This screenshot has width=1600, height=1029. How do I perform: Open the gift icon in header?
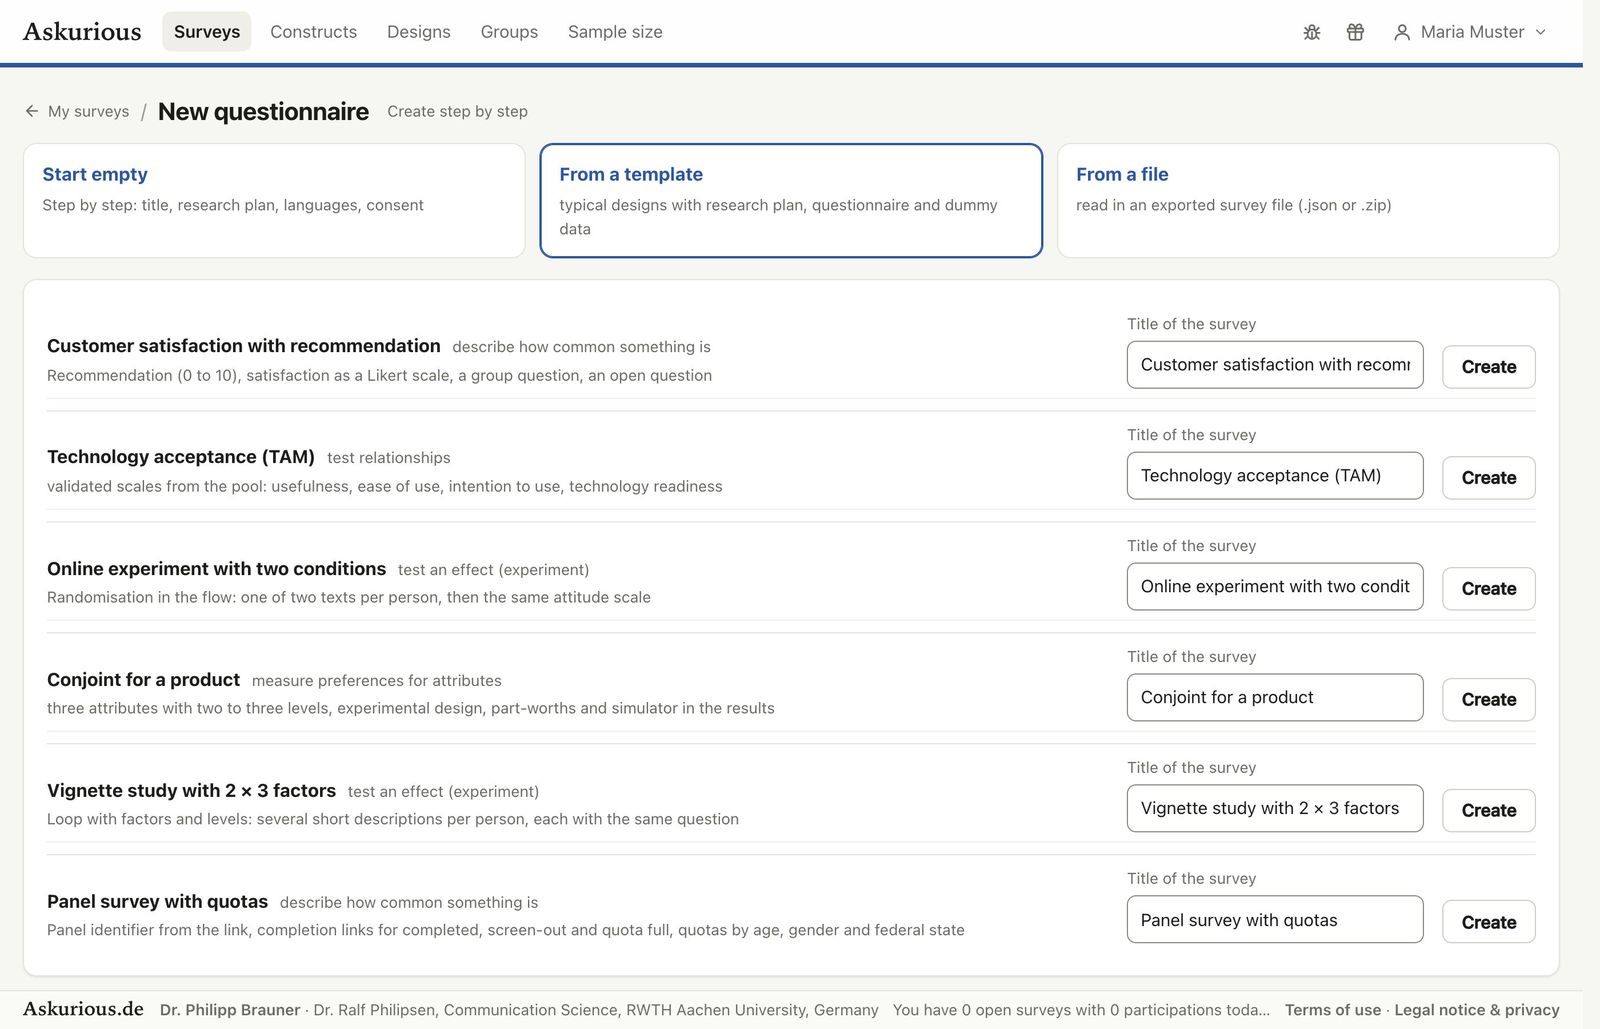click(1355, 32)
